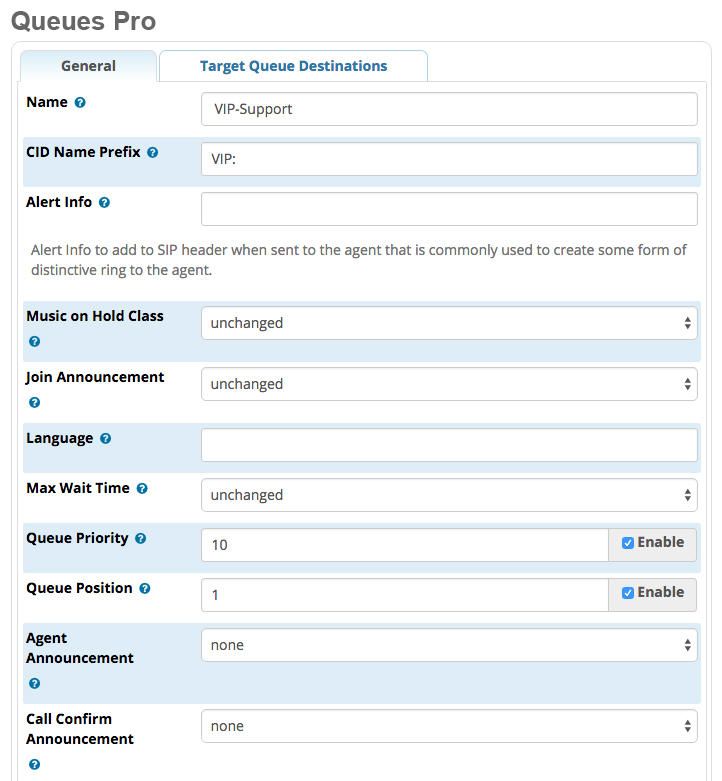The height and width of the screenshot is (781, 722).
Task: Show Queue Priority help tooltip icon
Action: (x=141, y=538)
